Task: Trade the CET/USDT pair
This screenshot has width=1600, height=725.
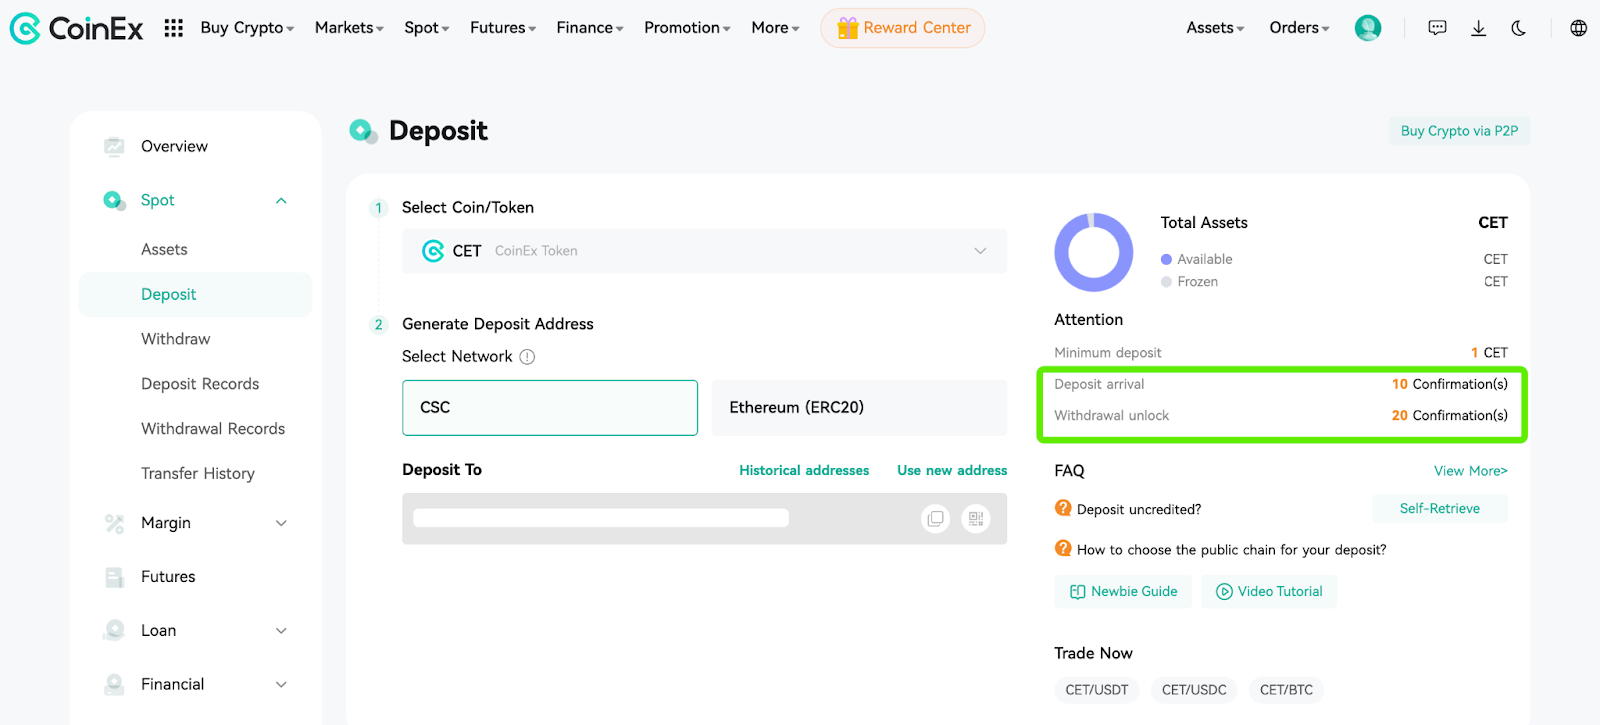Action: click(x=1097, y=690)
